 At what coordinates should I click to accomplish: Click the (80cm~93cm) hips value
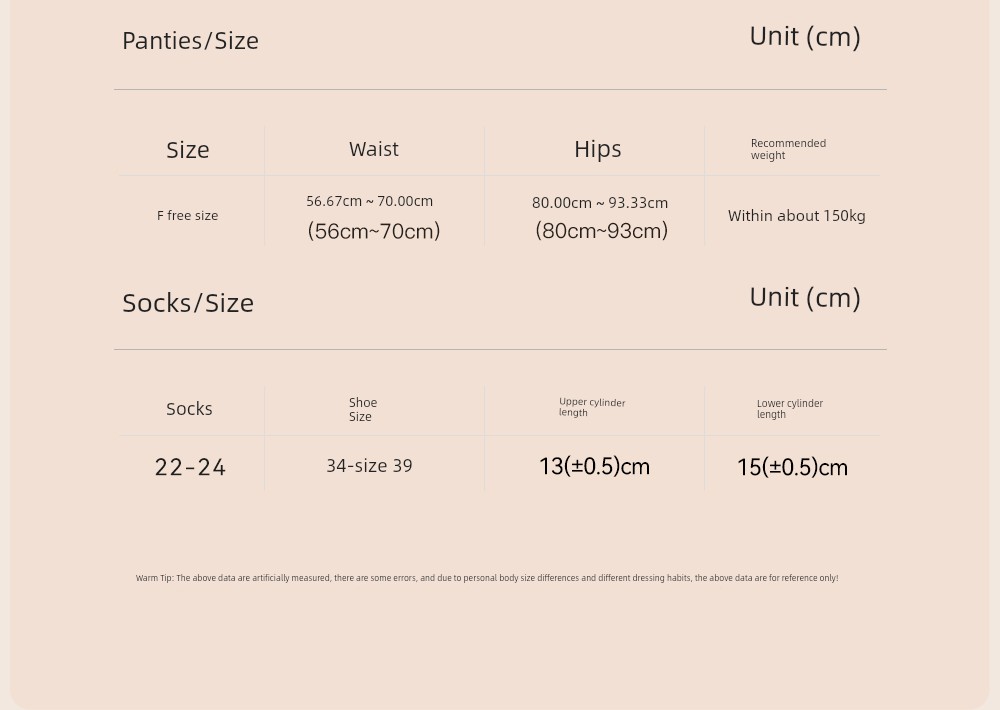(601, 231)
